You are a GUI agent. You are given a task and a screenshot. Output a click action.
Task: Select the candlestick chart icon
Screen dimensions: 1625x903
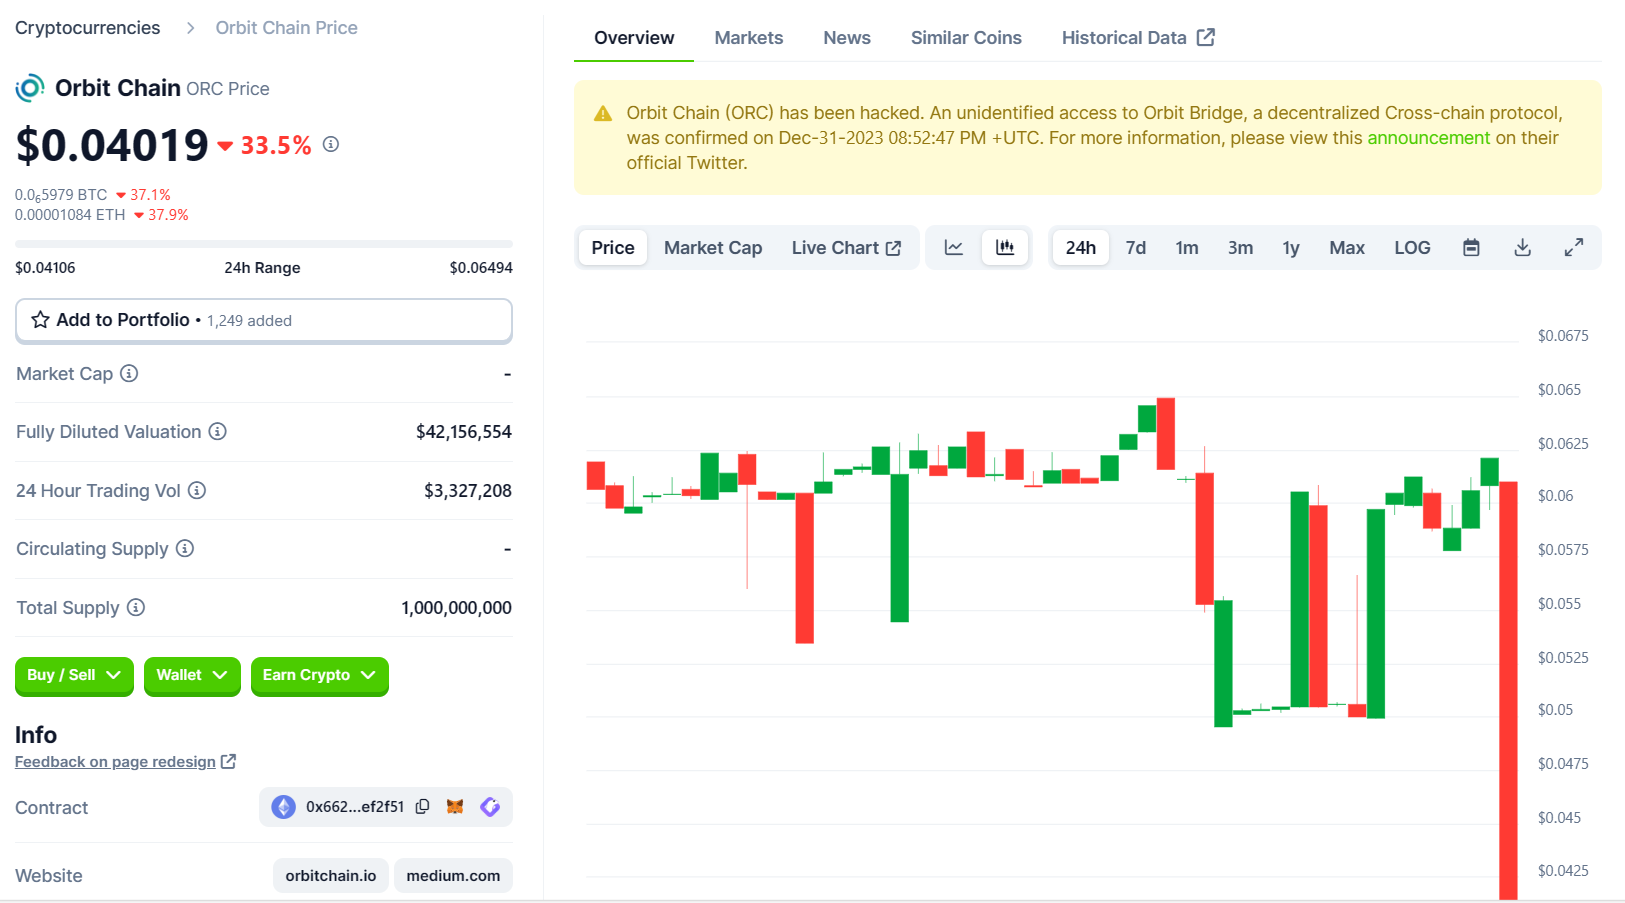[x=1005, y=248]
